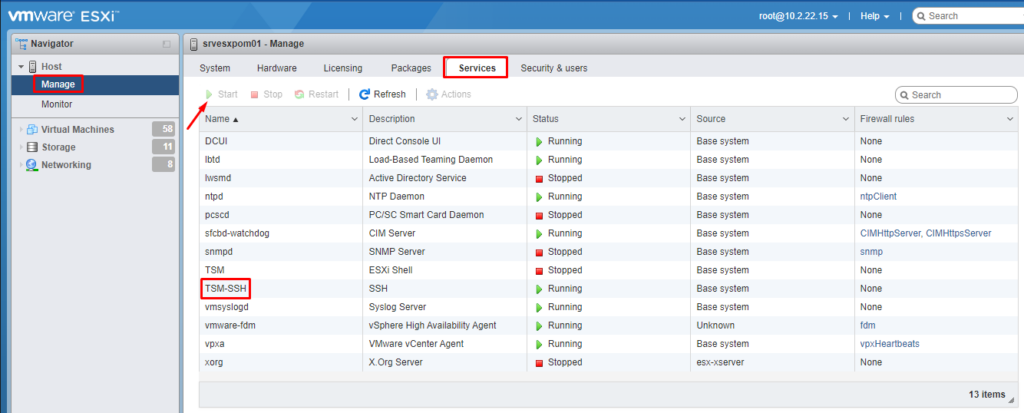
Task: Open the CIMHttpServer, CIMHttpsServer firewall link
Action: click(x=925, y=233)
